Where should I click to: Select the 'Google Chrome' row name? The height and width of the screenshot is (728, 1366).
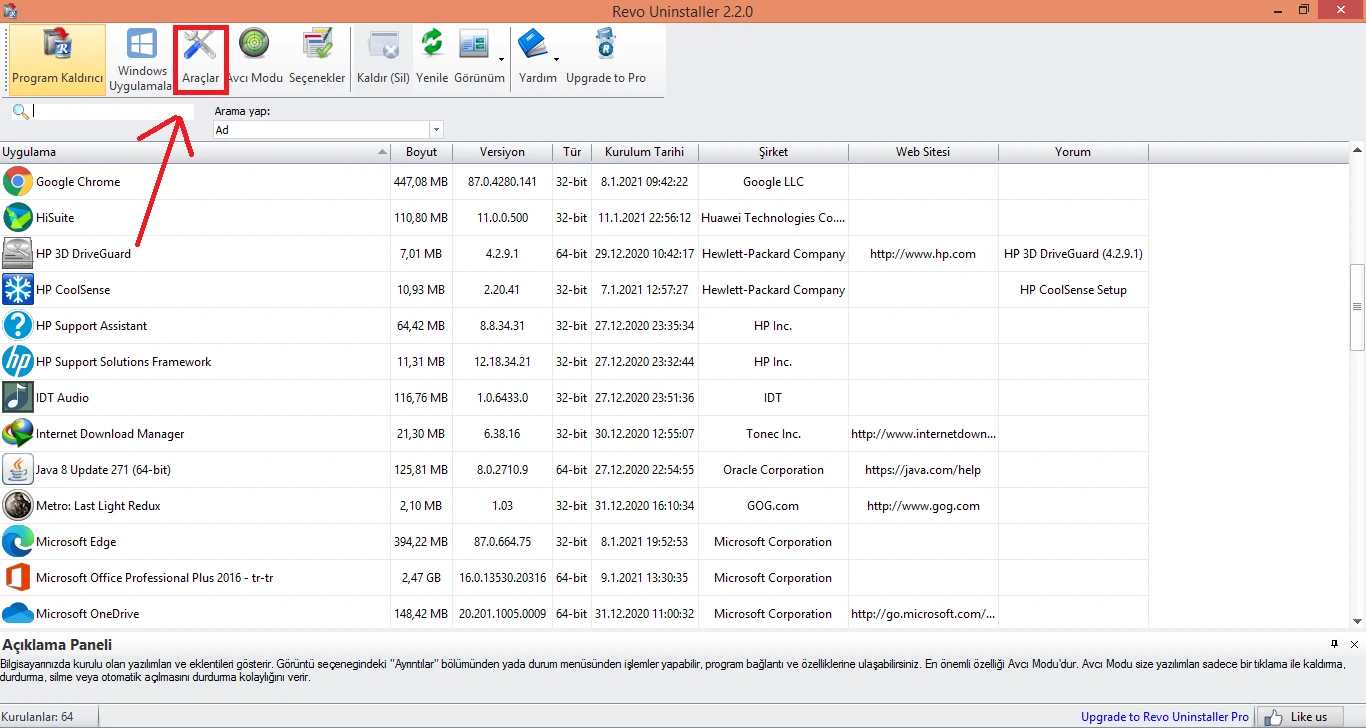(78, 182)
